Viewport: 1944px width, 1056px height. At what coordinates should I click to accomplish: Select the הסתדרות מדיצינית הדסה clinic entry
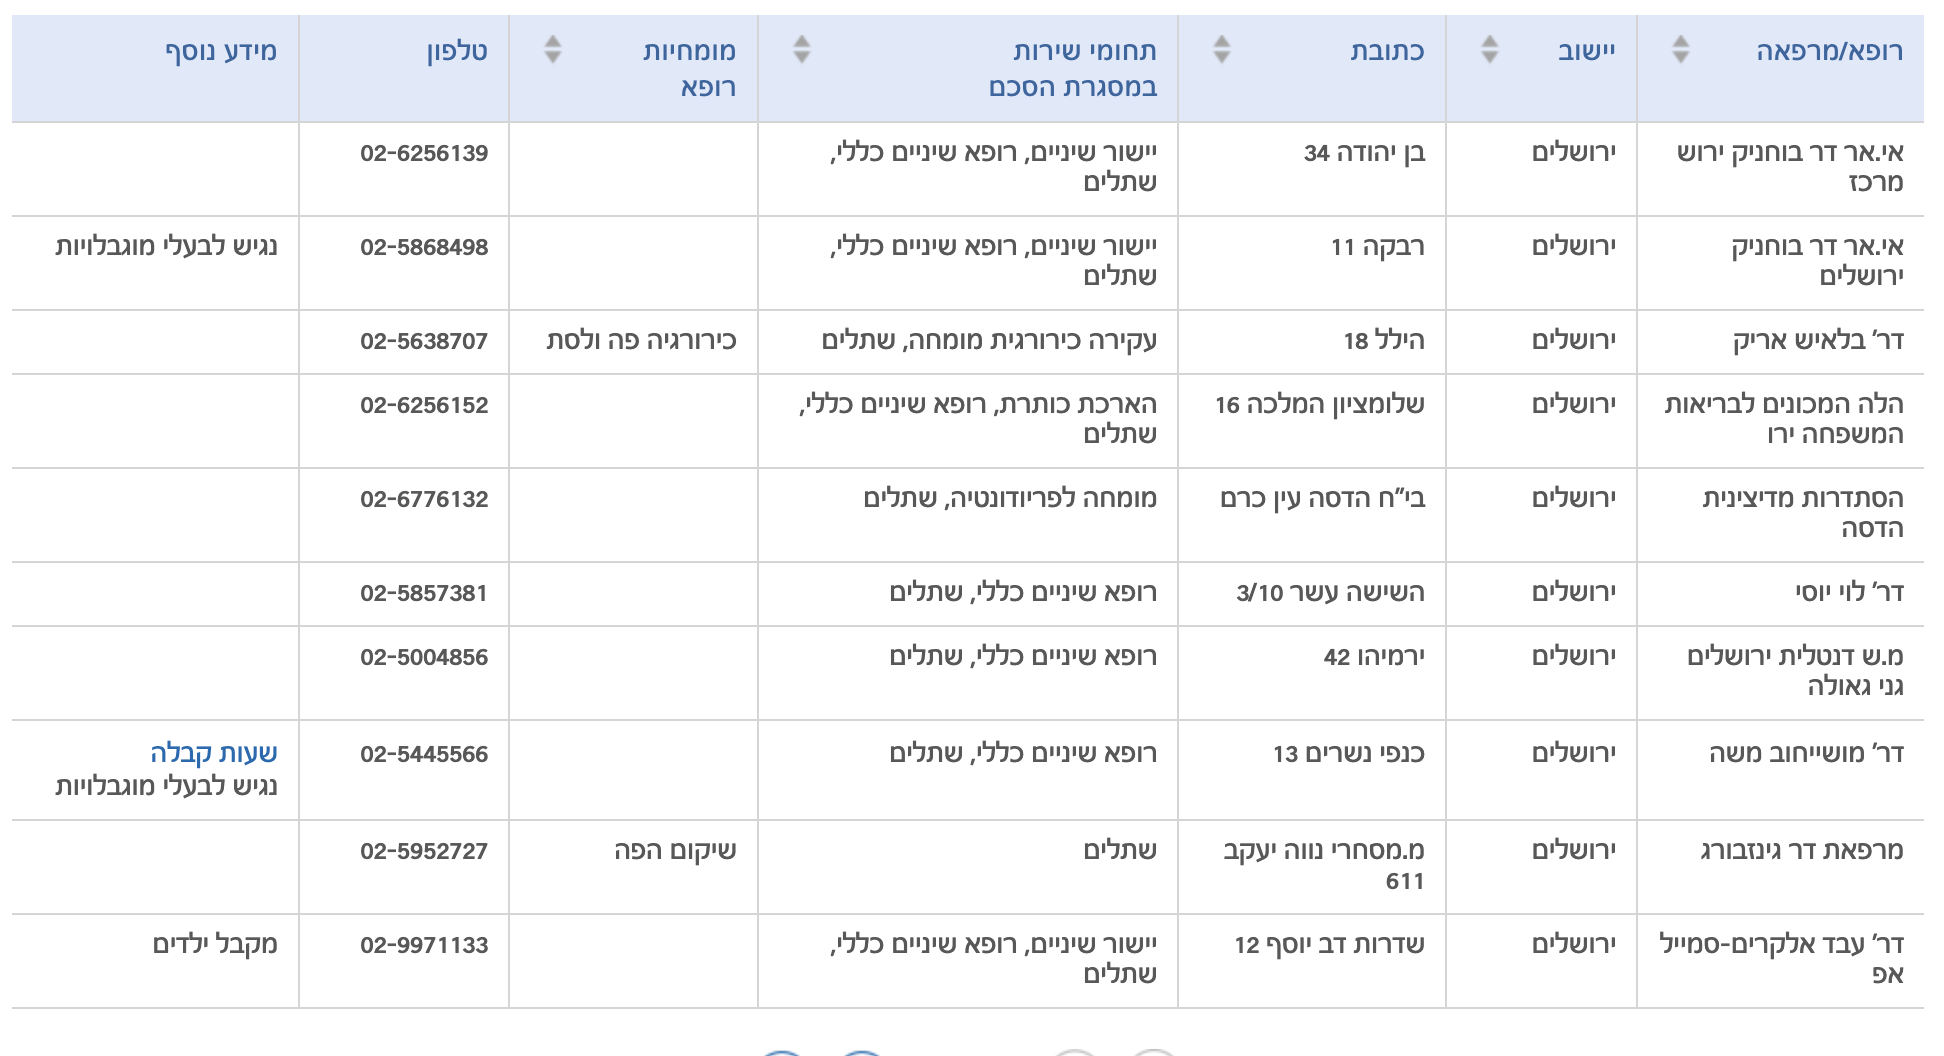[1802, 513]
